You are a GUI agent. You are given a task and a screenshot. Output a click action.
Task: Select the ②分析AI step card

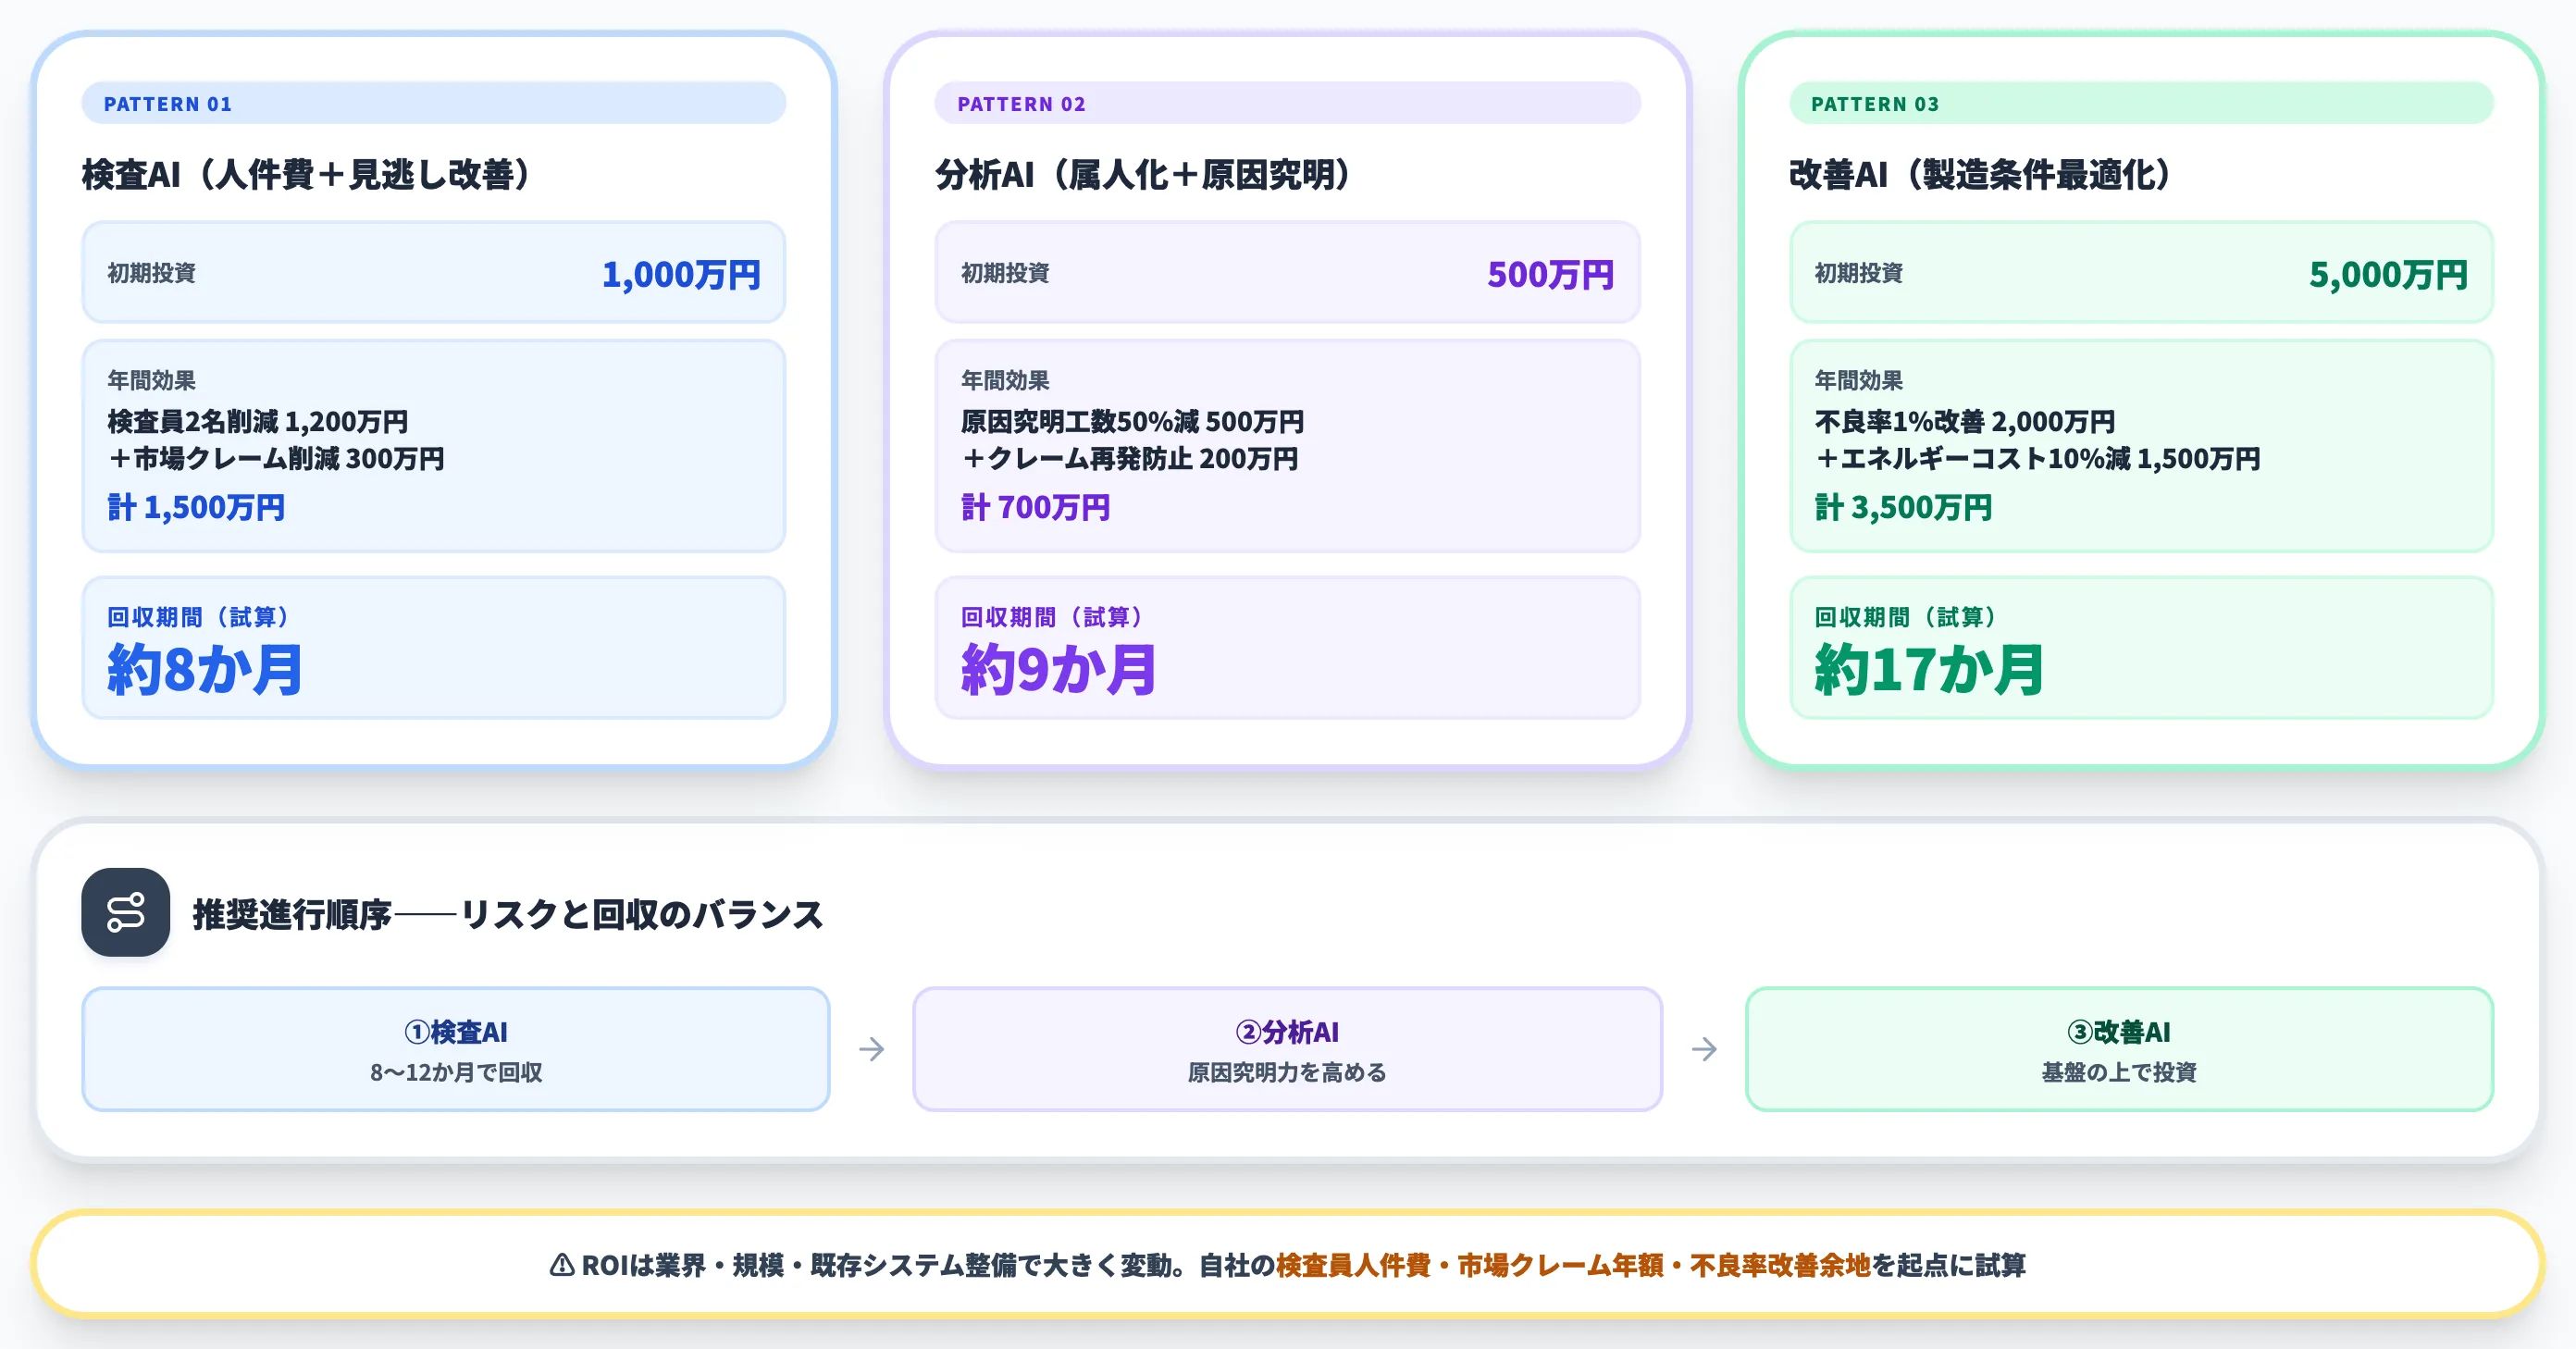click(x=1287, y=1049)
